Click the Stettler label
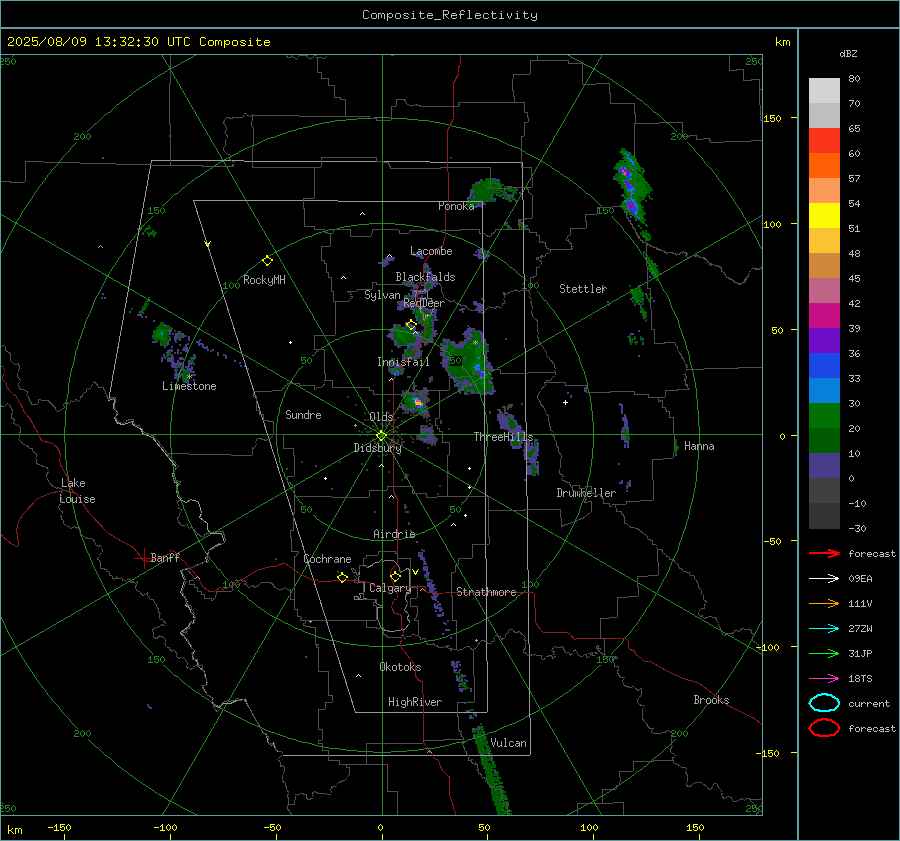This screenshot has height=841, width=900. [x=583, y=289]
